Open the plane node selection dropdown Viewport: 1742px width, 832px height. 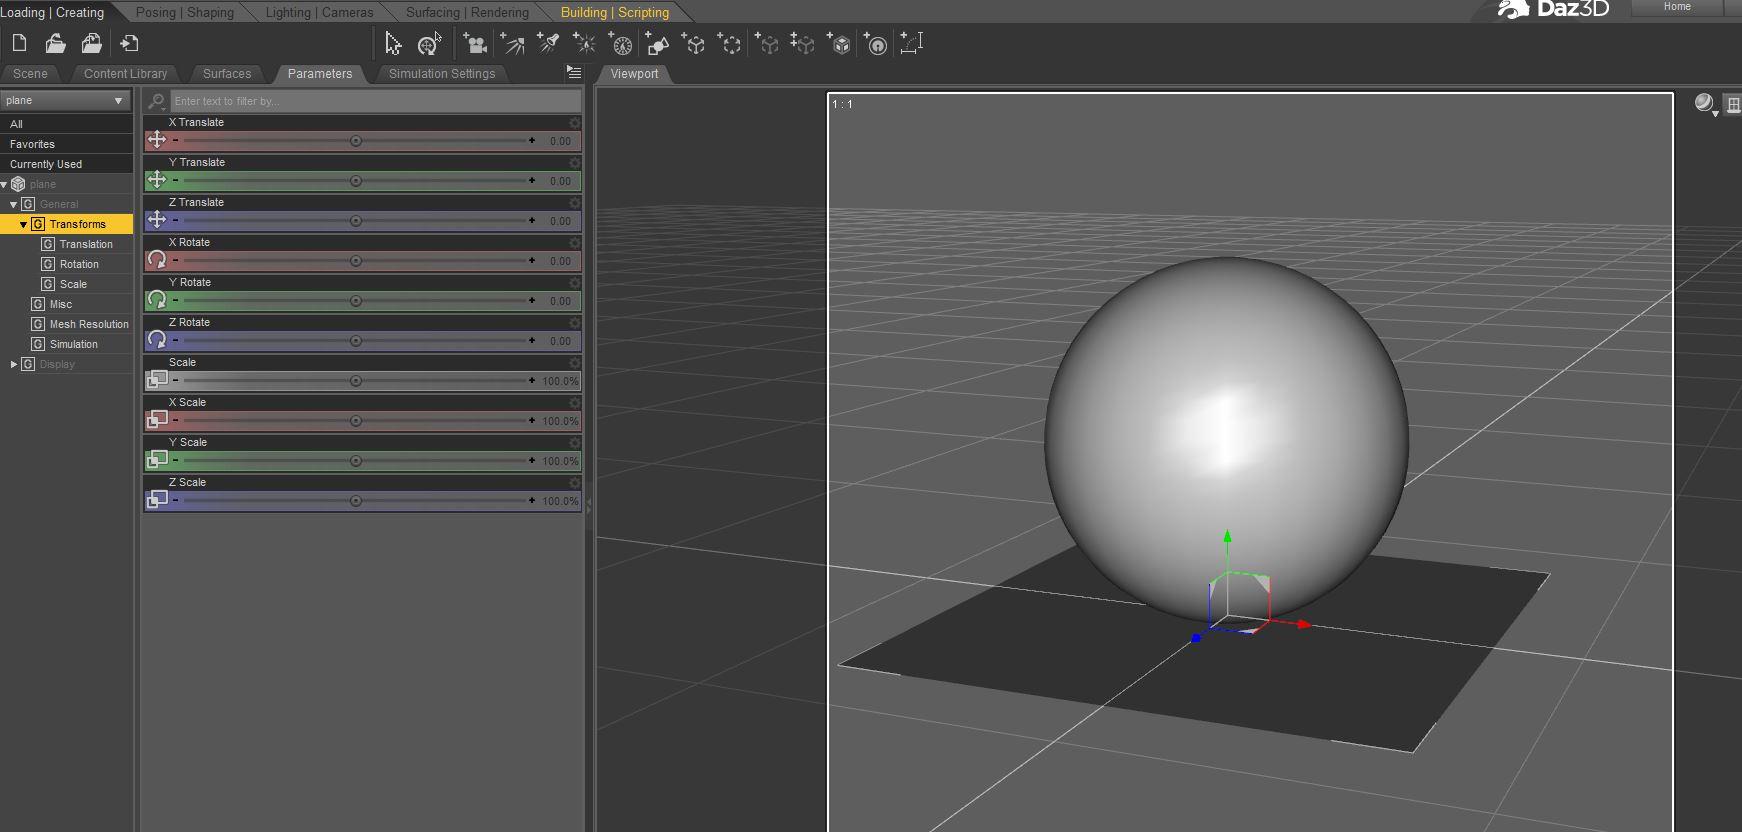65,100
